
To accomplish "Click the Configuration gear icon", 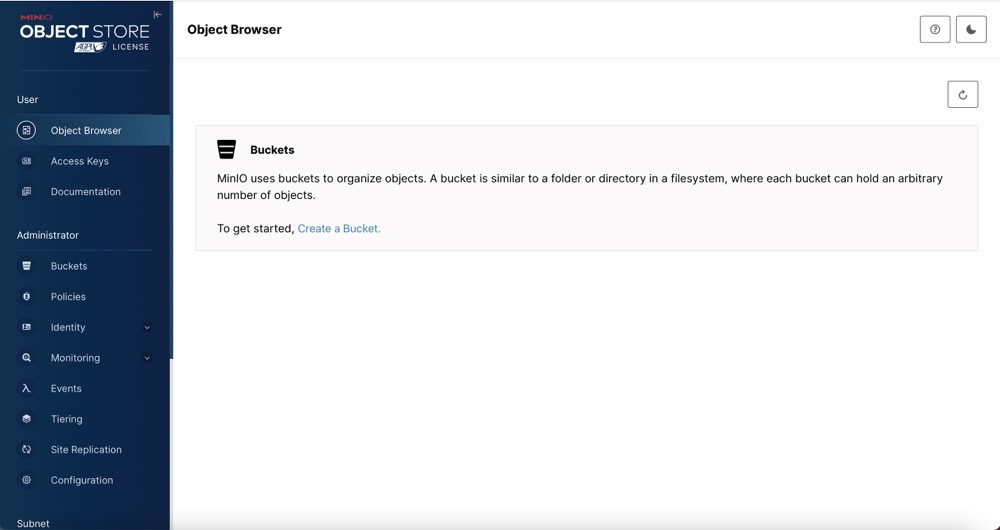I will pos(27,480).
